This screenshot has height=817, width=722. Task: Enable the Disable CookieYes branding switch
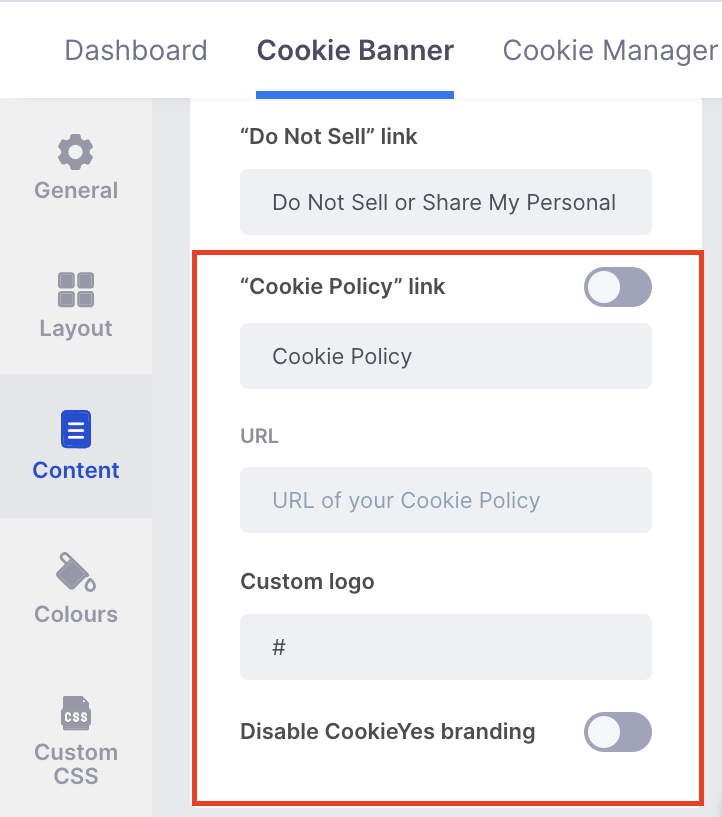point(618,732)
